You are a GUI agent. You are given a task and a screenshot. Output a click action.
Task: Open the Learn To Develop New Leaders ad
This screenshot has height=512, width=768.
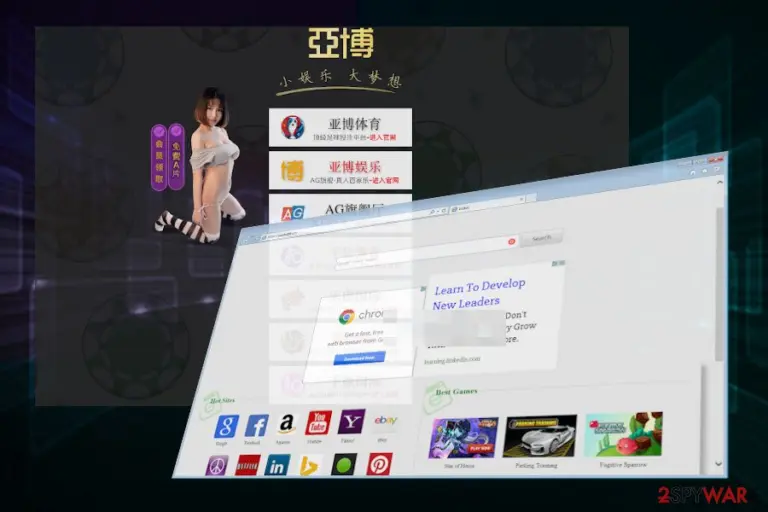(x=478, y=293)
